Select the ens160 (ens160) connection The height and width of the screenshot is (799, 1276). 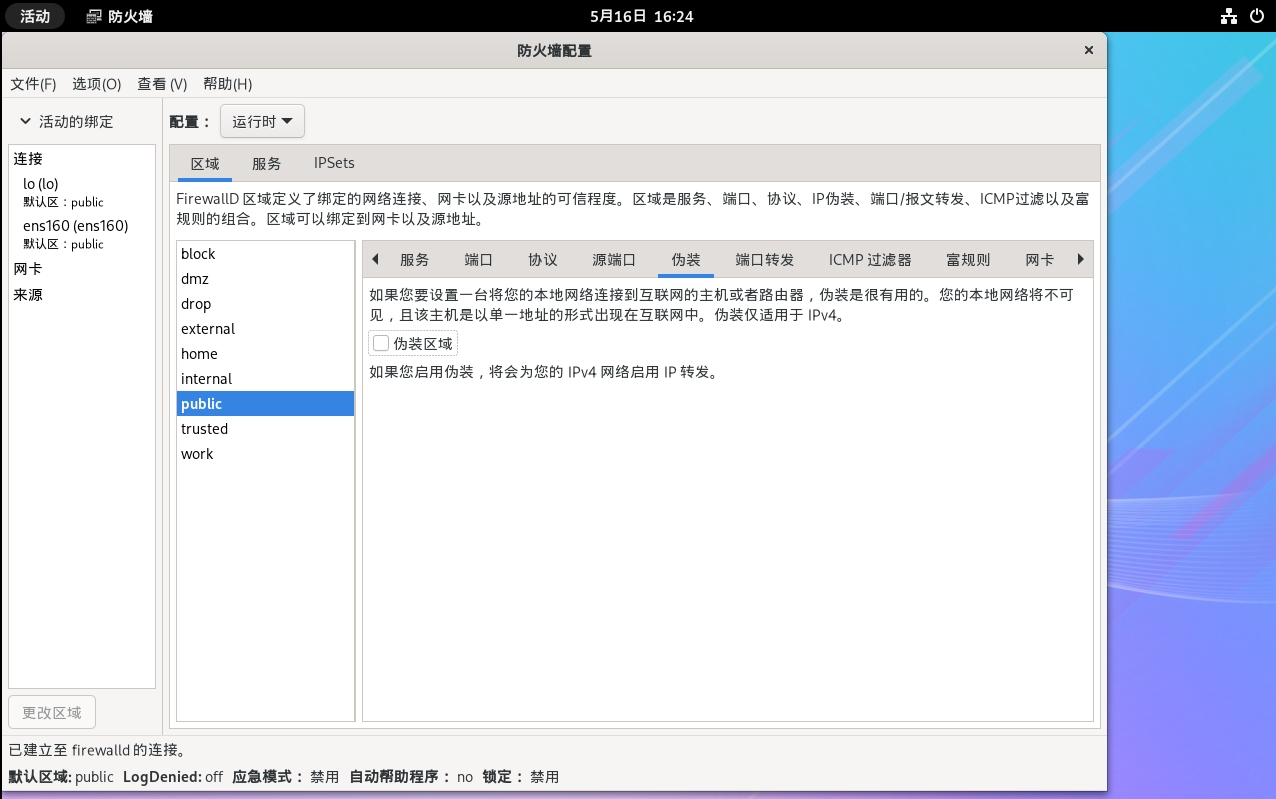tap(82, 234)
